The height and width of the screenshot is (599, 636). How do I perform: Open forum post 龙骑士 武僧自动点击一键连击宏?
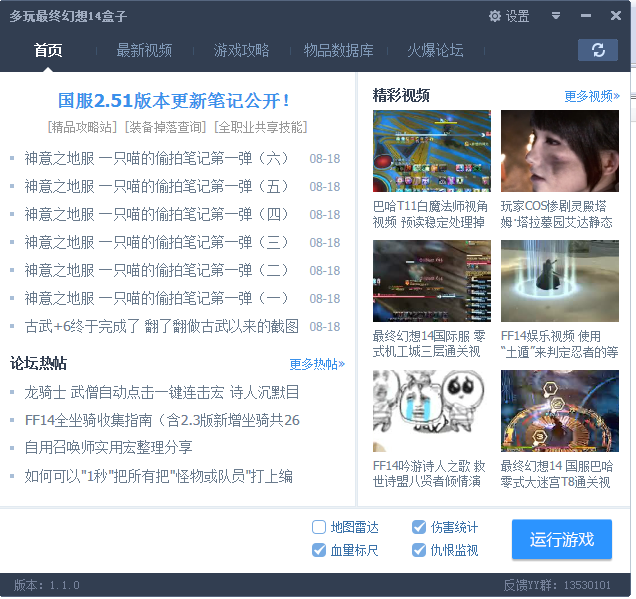[162, 393]
